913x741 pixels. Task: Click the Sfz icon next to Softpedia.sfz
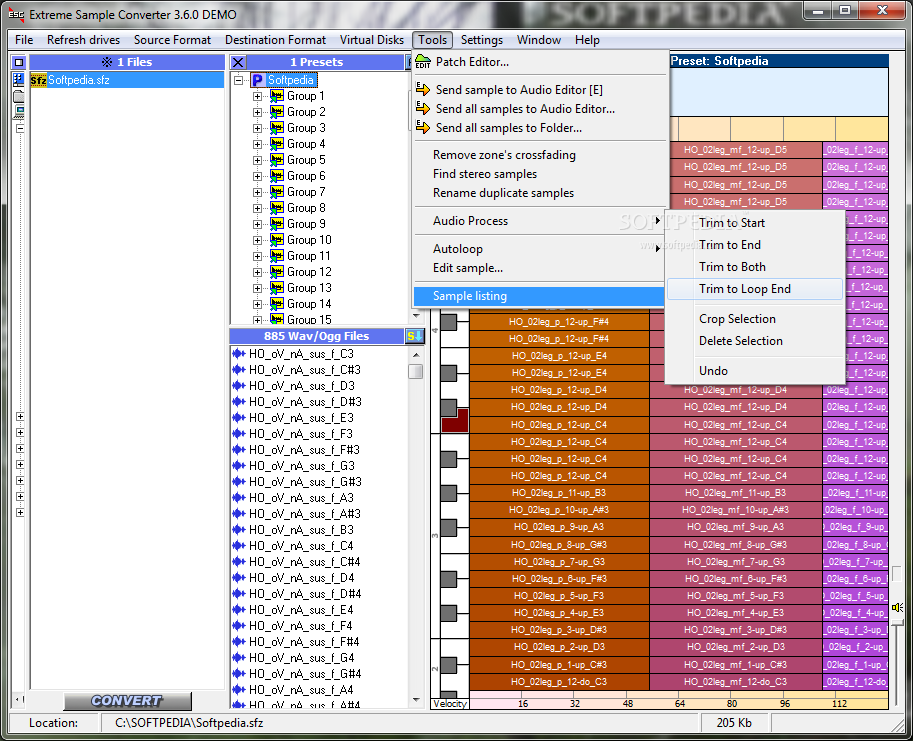click(x=38, y=80)
